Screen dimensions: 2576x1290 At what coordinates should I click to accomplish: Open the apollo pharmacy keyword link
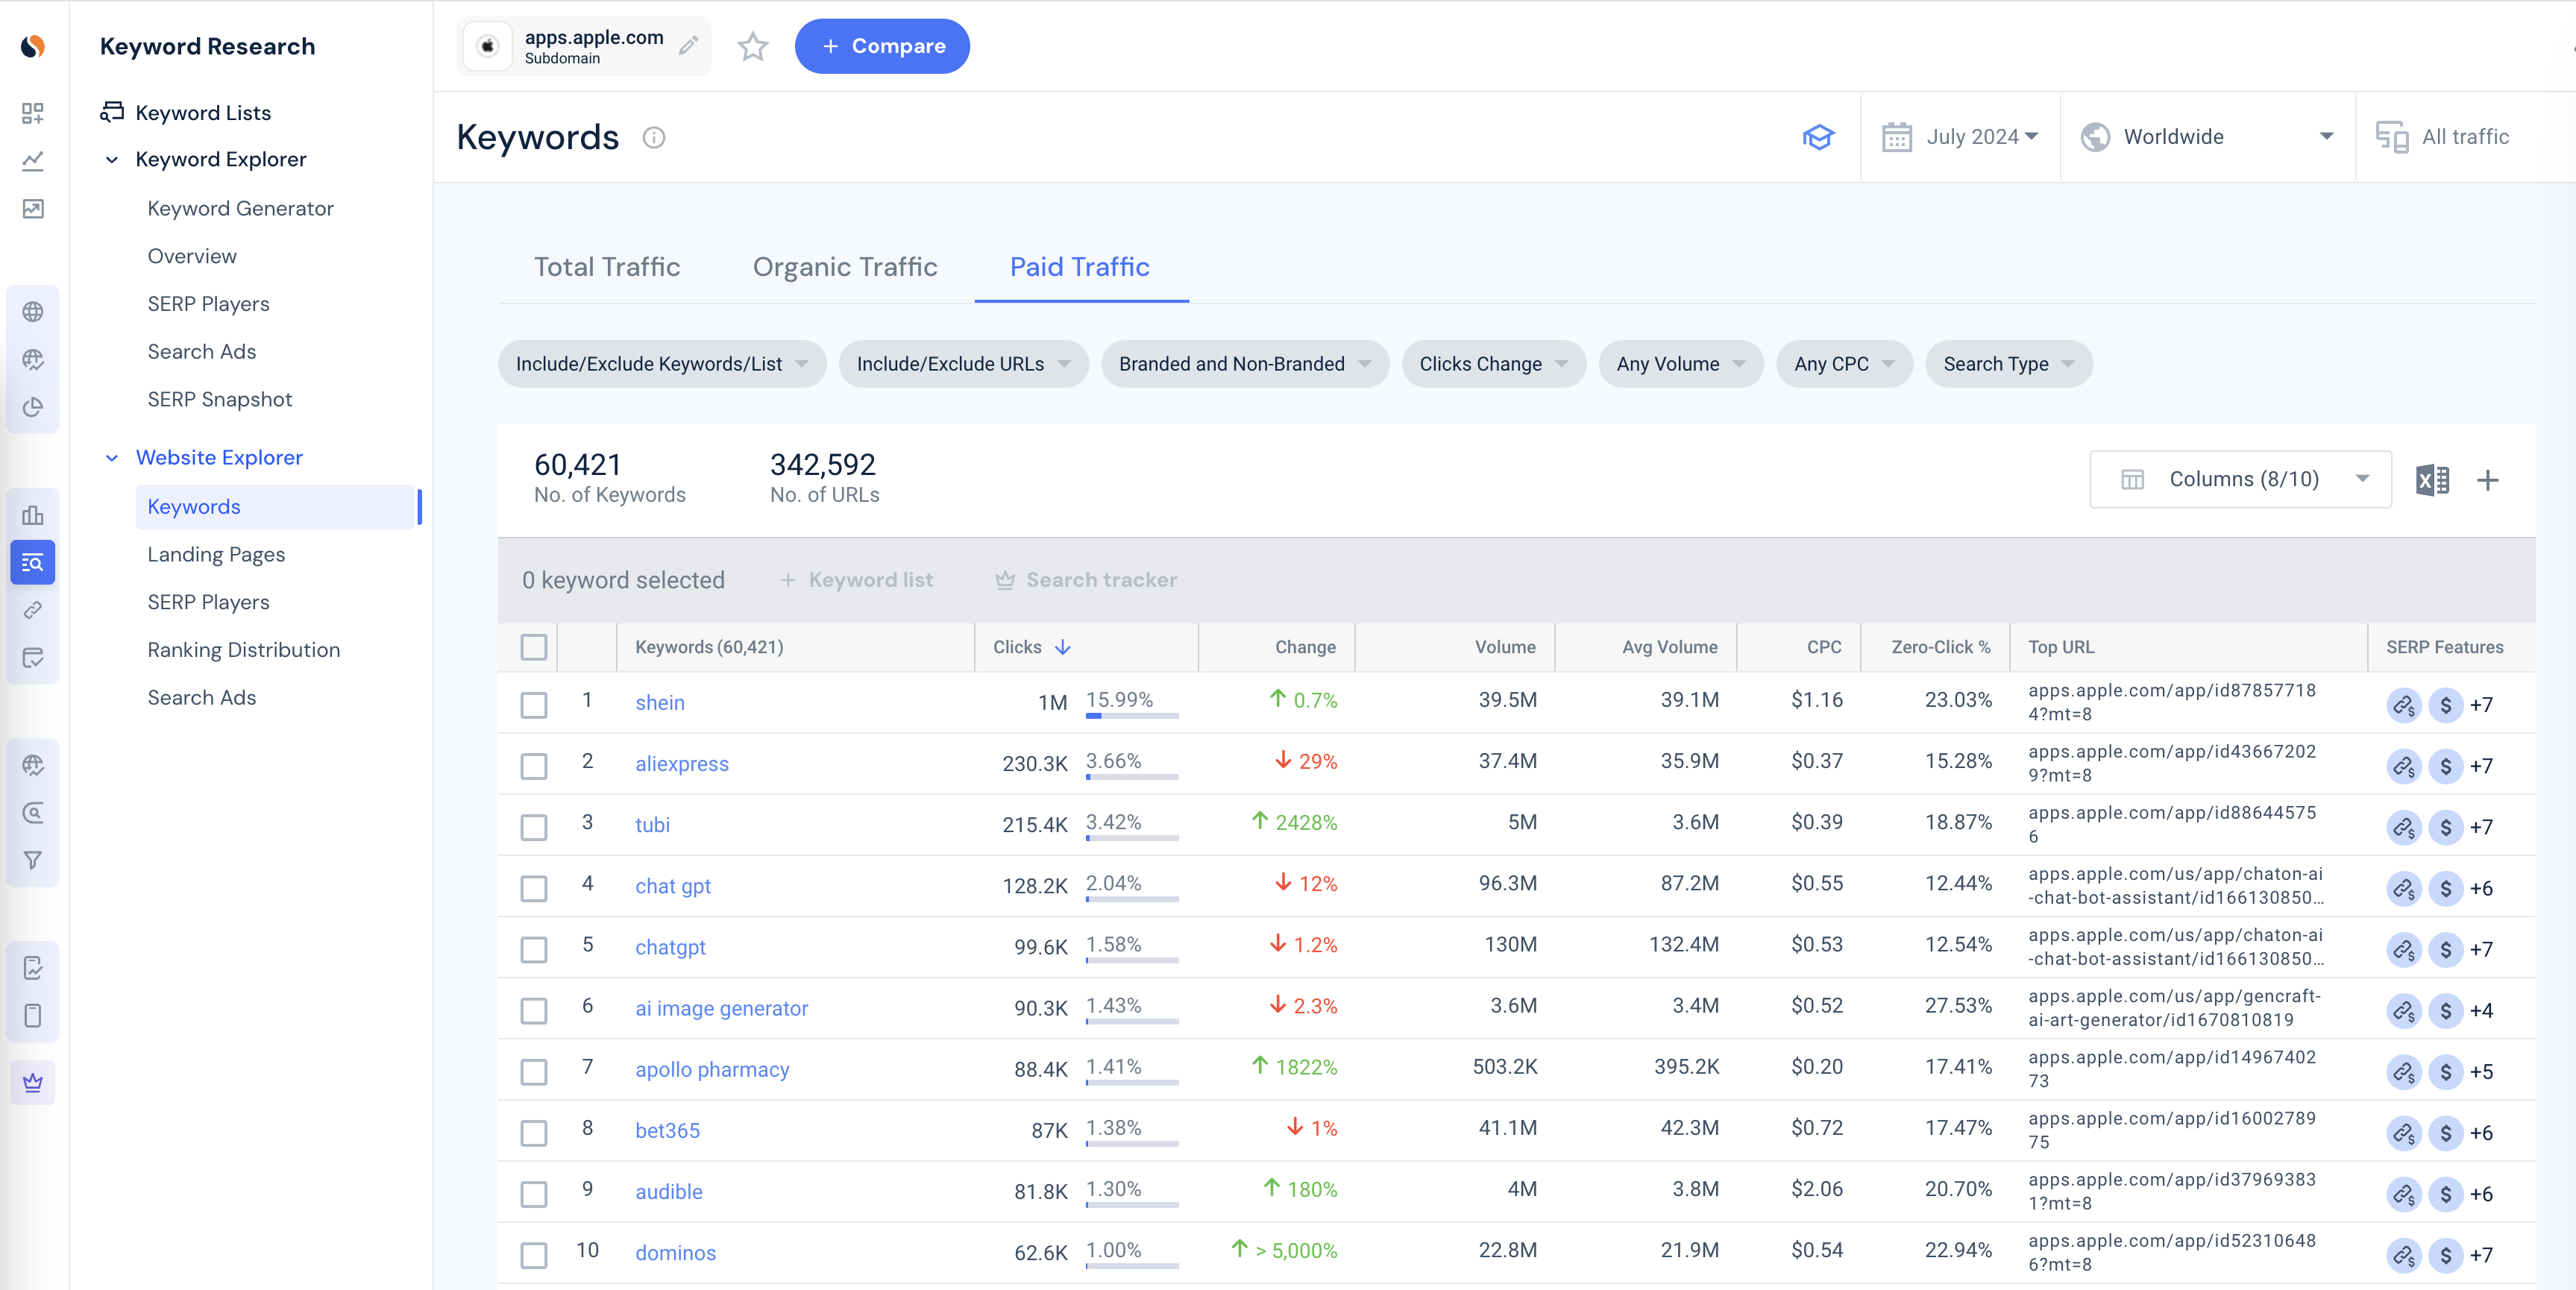coord(712,1070)
